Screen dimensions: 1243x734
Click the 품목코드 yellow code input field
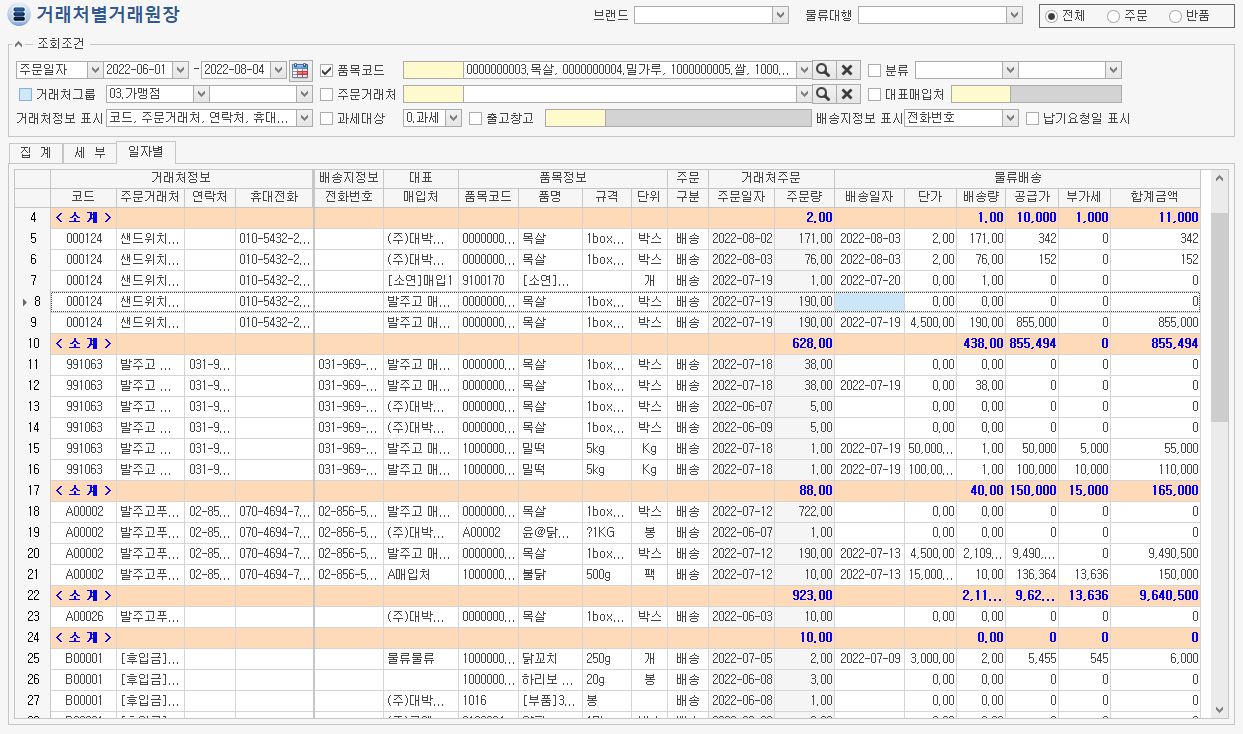[433, 70]
